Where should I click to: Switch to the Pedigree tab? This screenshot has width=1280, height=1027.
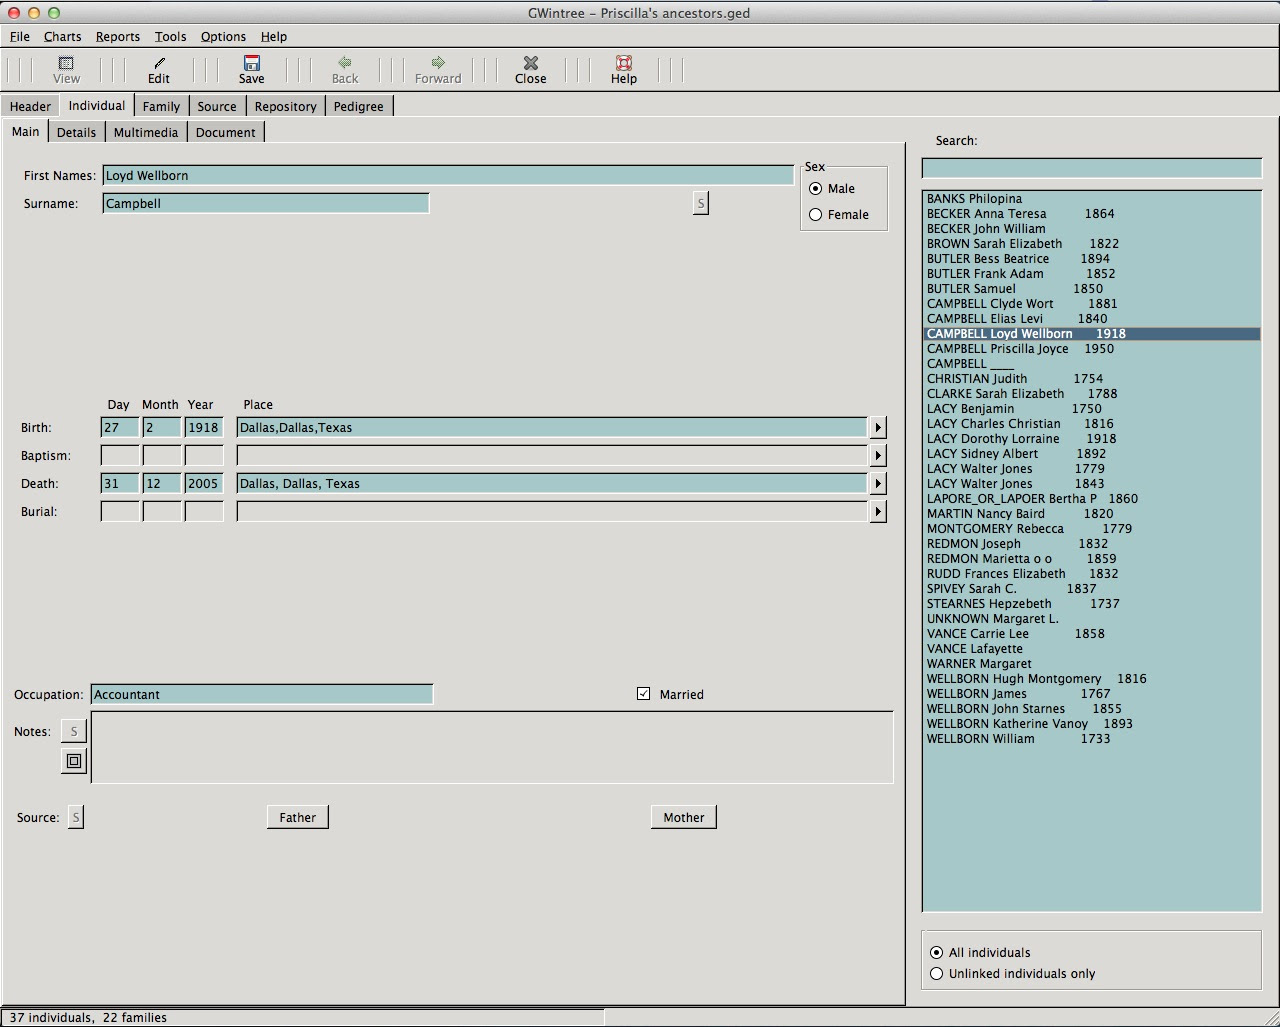pyautogui.click(x=358, y=106)
